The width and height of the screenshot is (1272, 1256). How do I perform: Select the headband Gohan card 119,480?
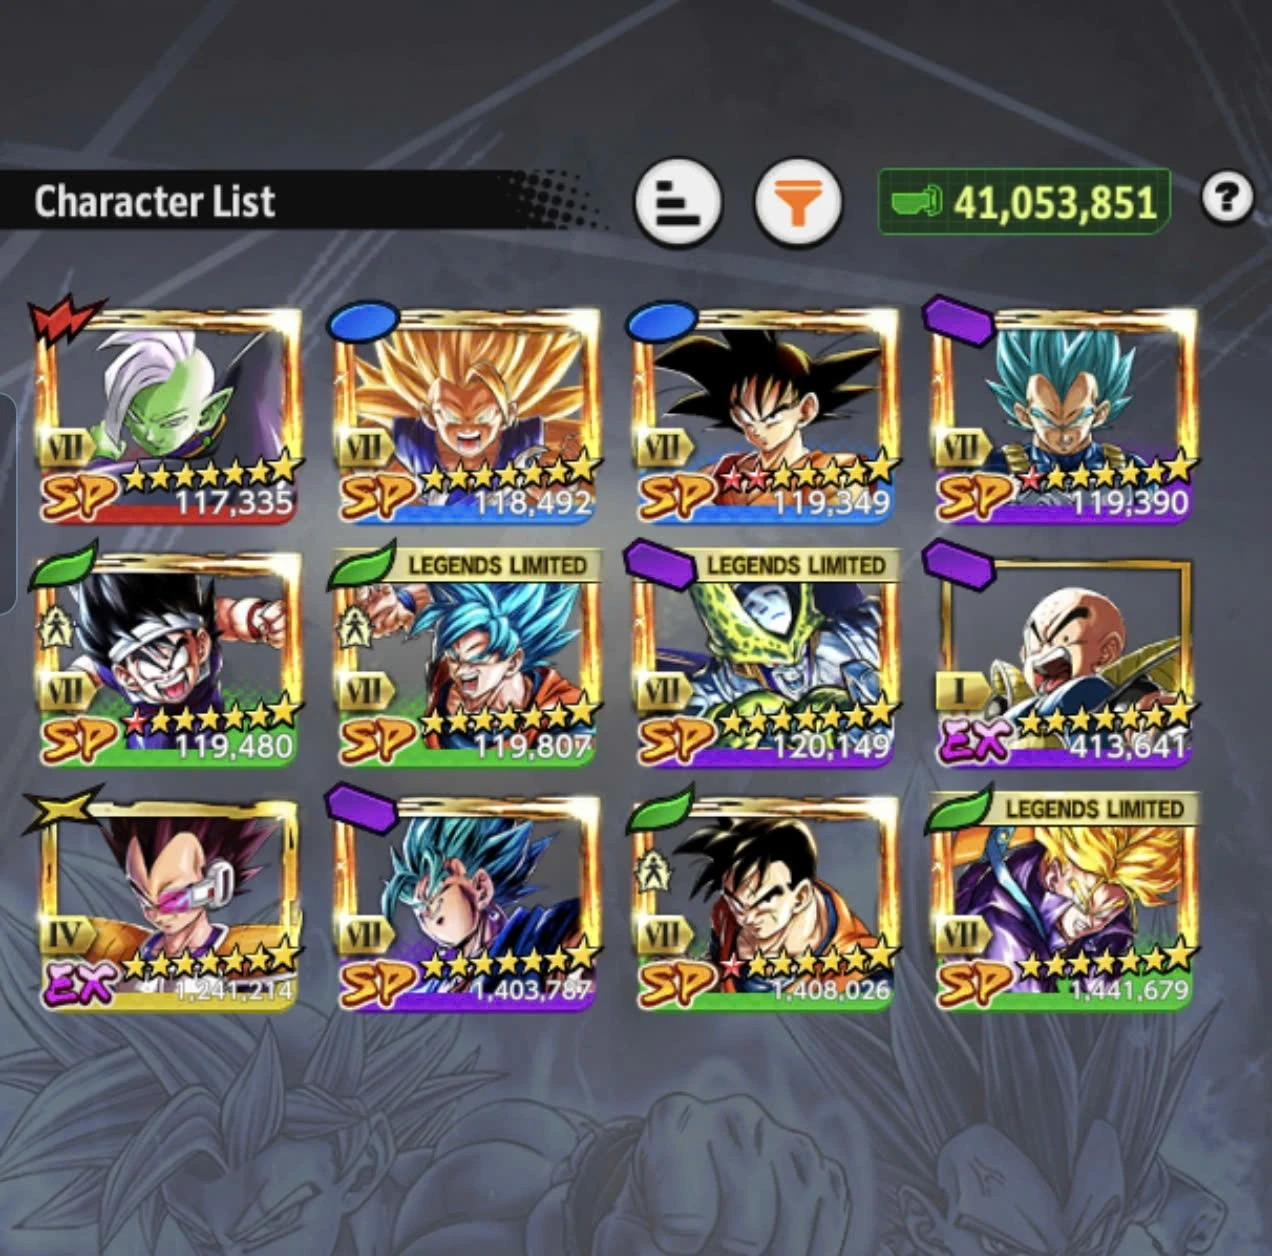(x=168, y=659)
